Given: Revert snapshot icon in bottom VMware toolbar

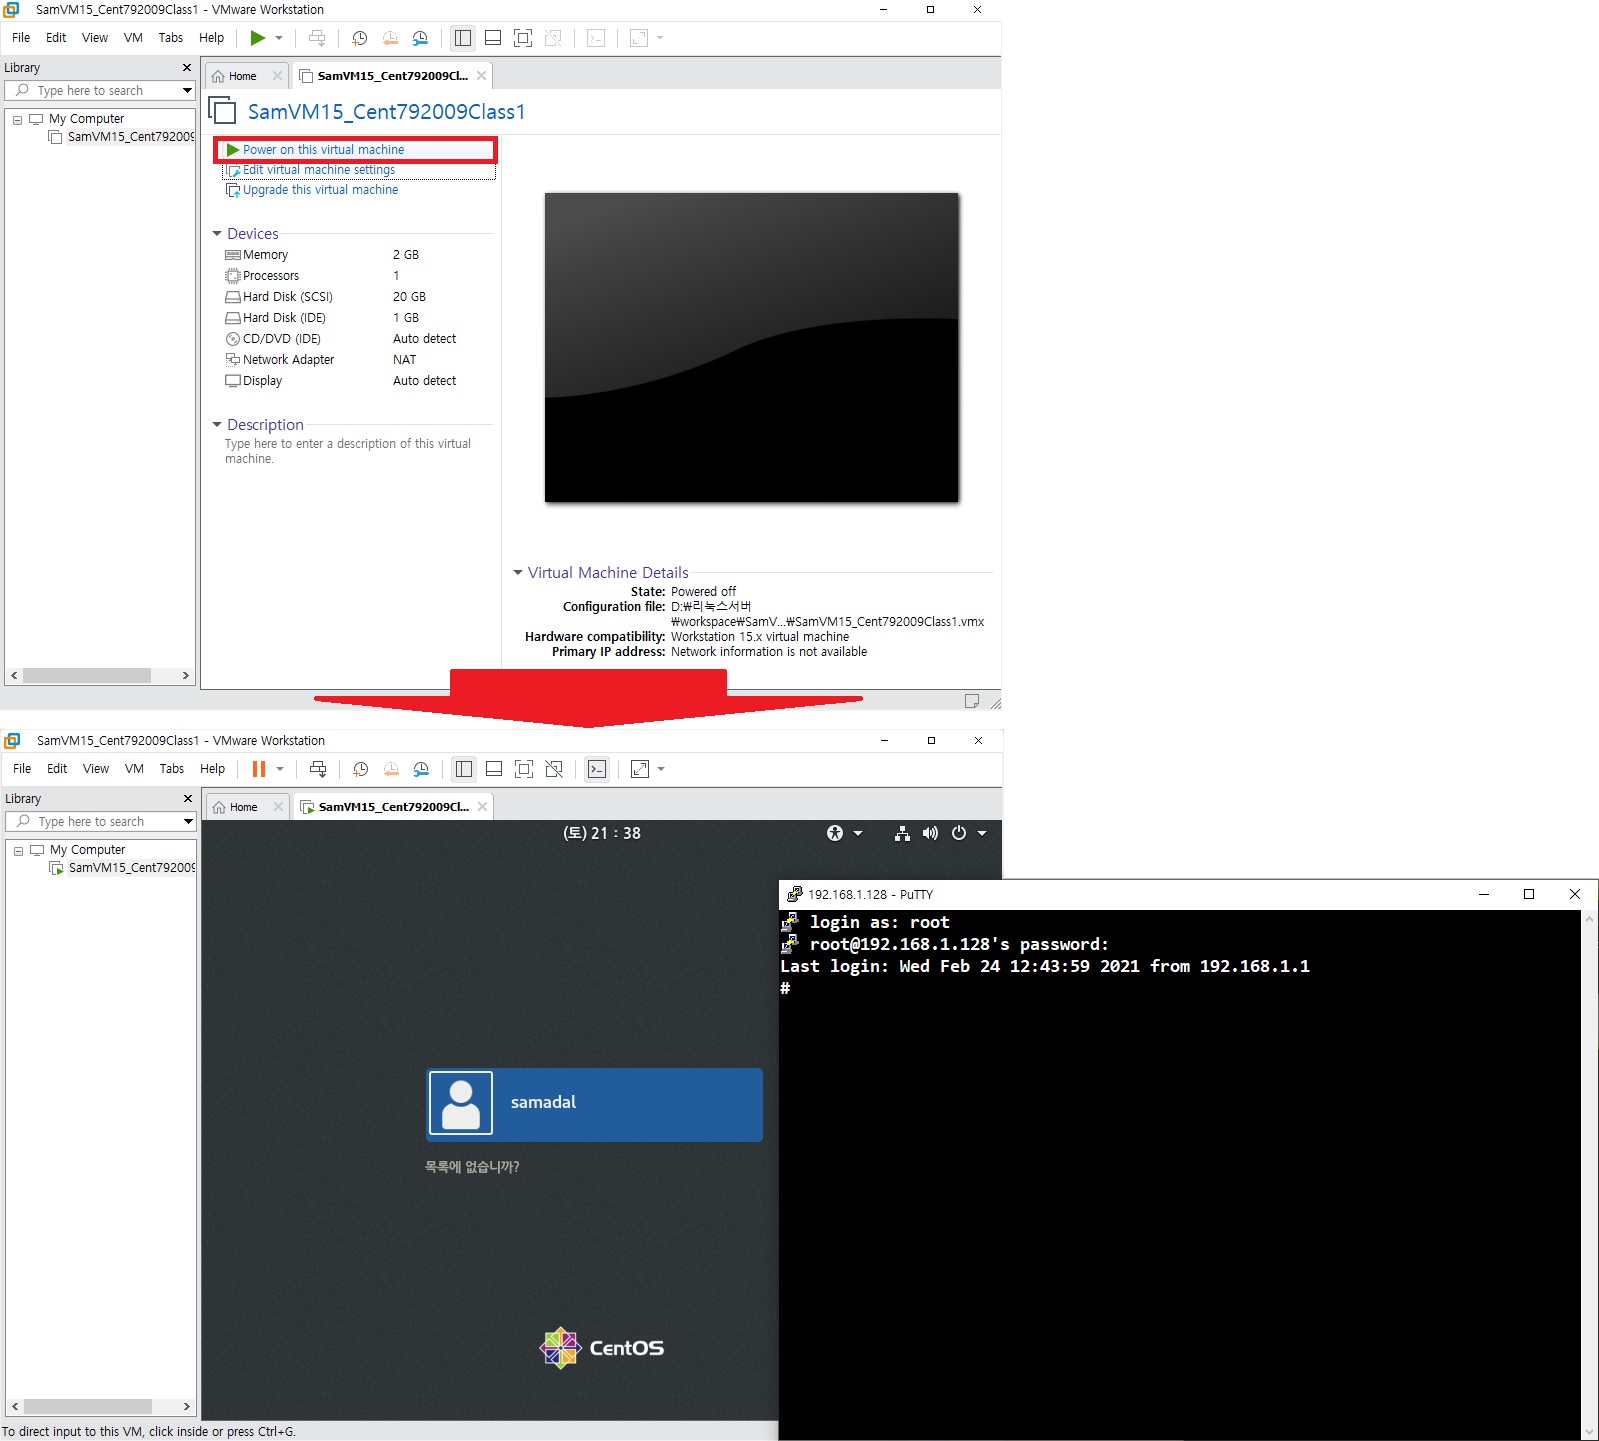Looking at the screenshot, I should click(391, 769).
